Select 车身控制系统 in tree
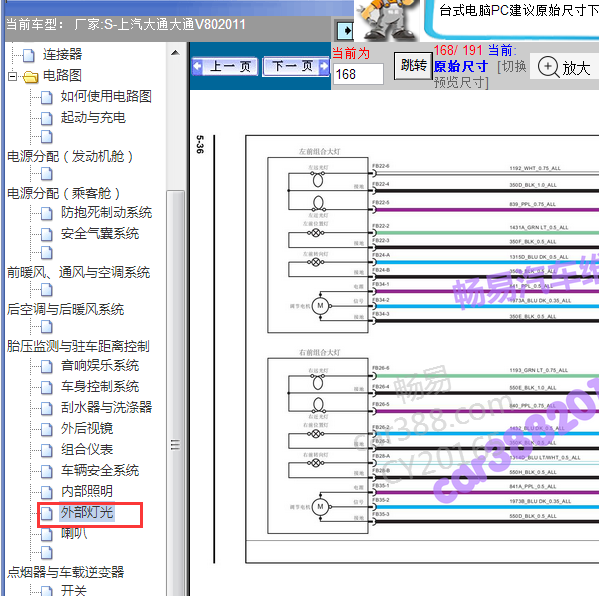 (x=100, y=387)
